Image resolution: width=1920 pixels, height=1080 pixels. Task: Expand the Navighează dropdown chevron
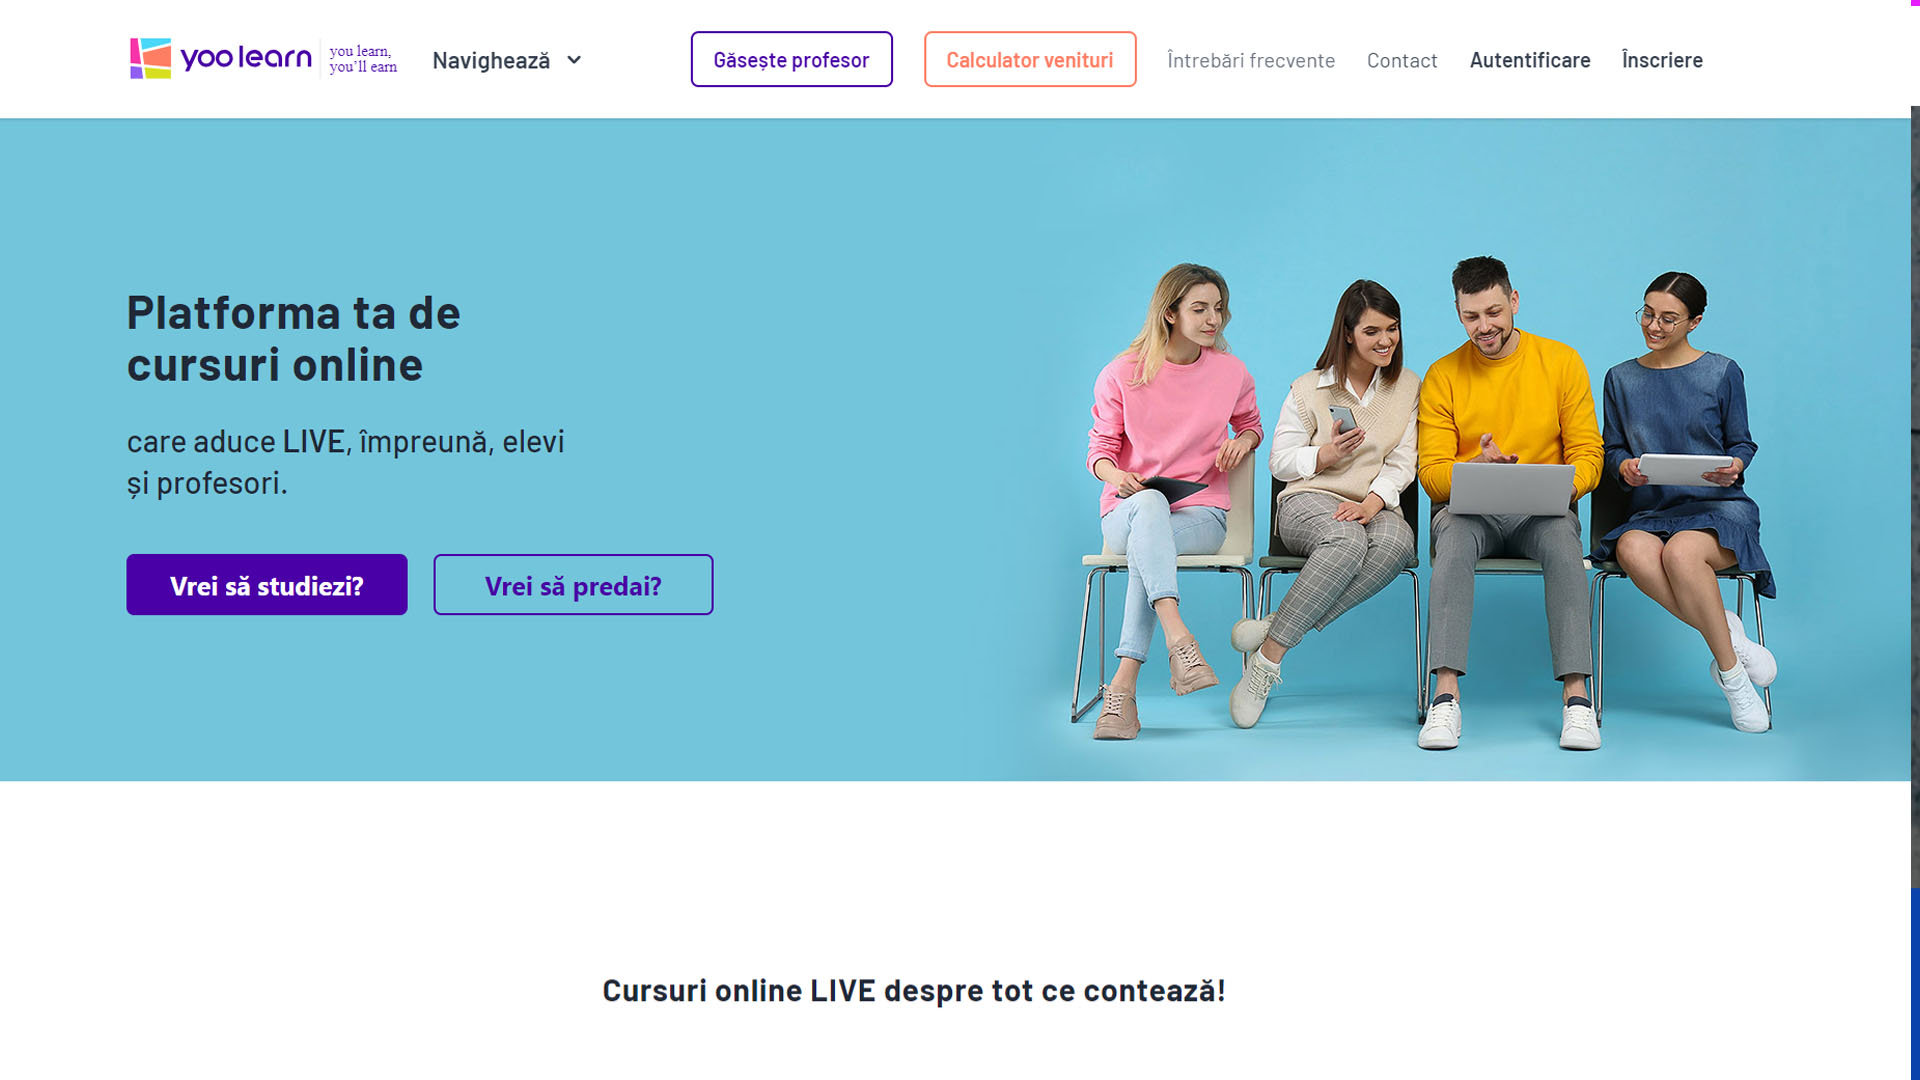(574, 60)
